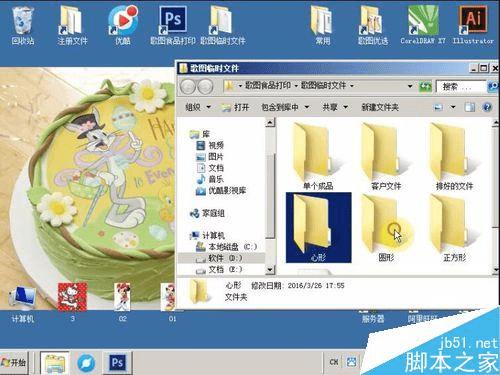
Task: Open the 共享 dropdown menu
Action: click(335, 107)
